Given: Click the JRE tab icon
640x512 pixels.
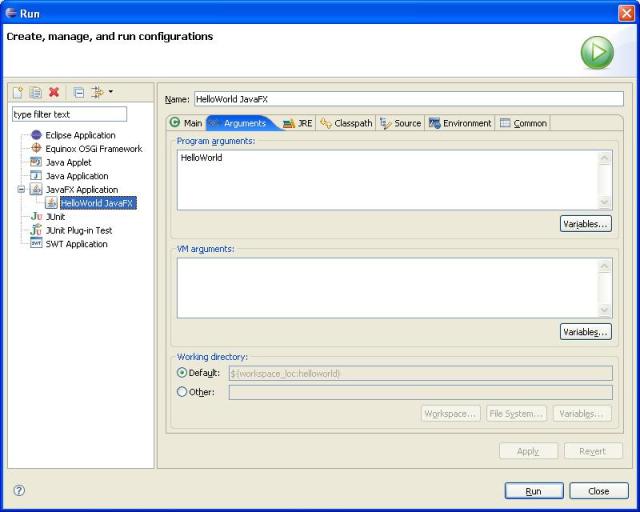Looking at the screenshot, I should 289,123.
